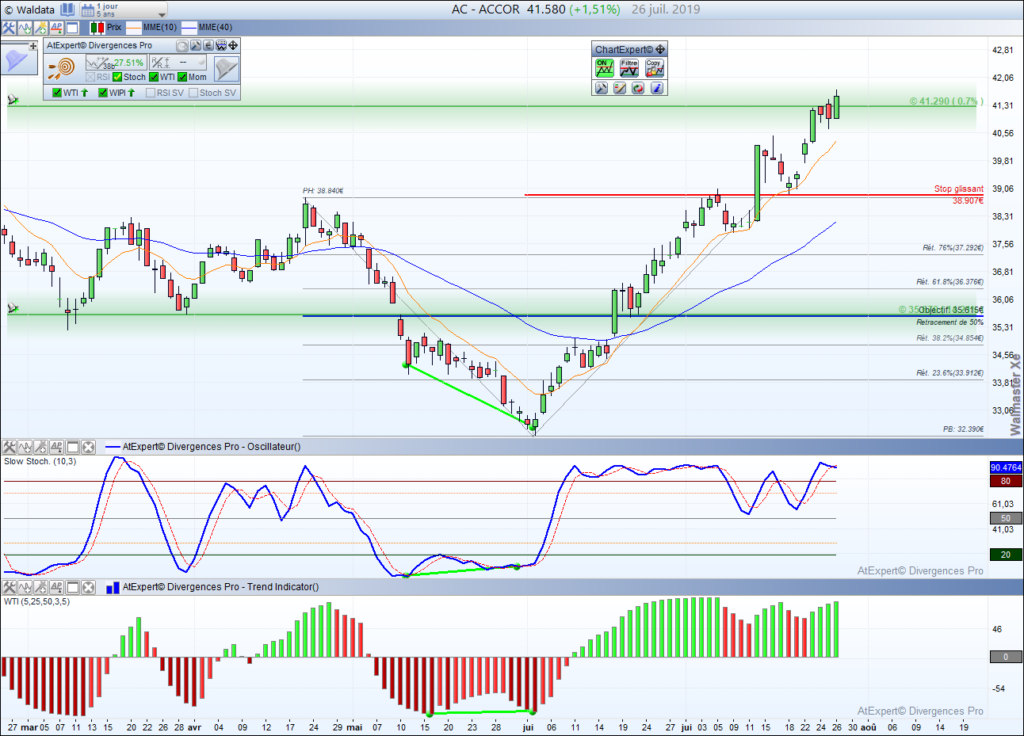Uncheck the WTI checkbox next to Stoch
Screen dimensions: 1024x736
[154, 77]
